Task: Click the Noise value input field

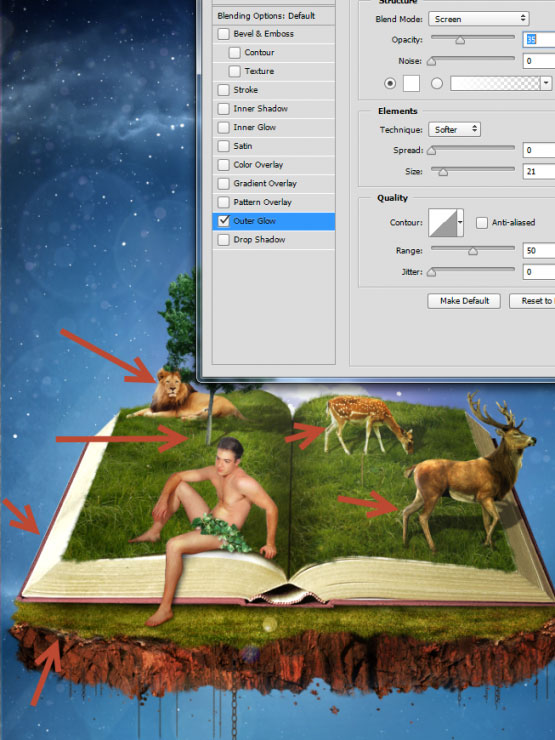Action: point(539,61)
